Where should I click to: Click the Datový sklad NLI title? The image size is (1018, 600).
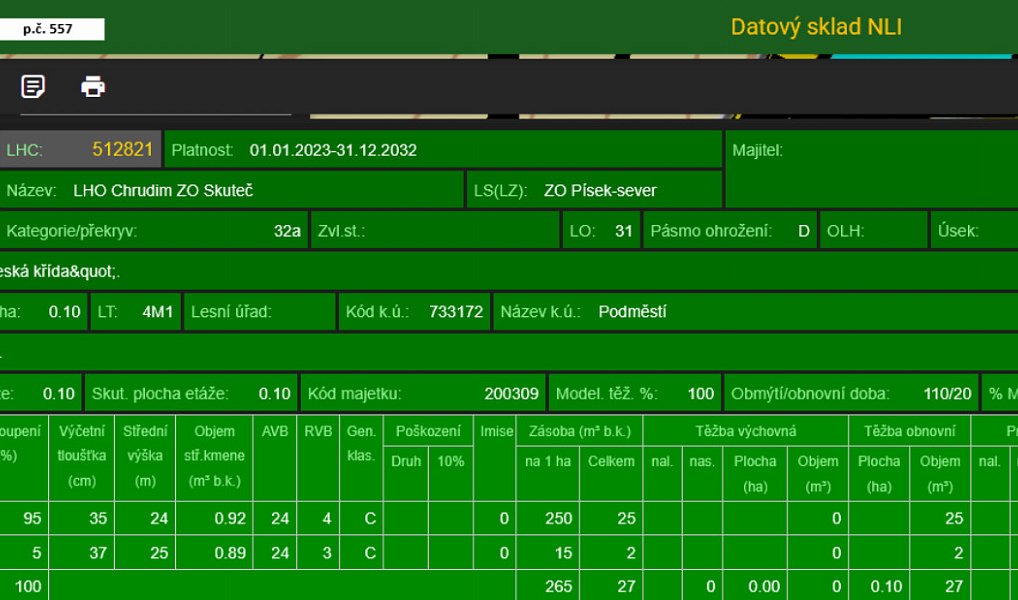pos(816,27)
